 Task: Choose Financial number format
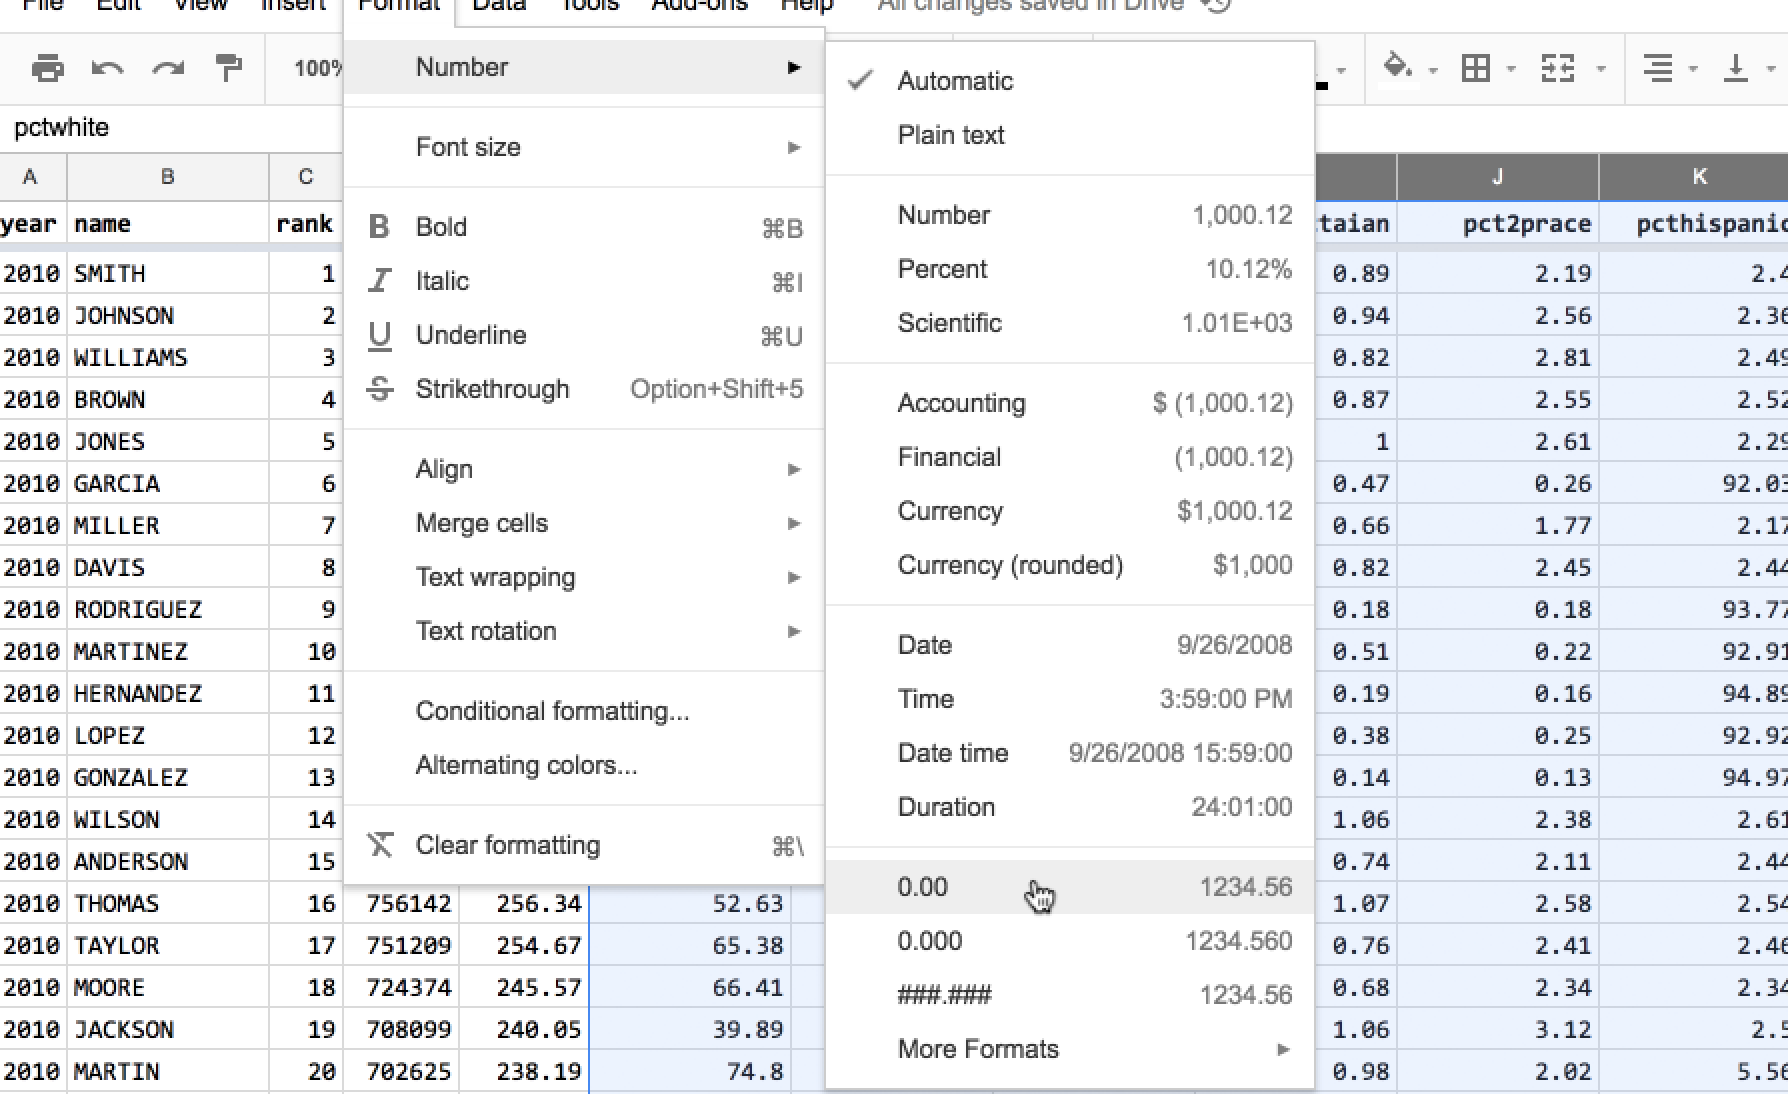(x=1069, y=457)
